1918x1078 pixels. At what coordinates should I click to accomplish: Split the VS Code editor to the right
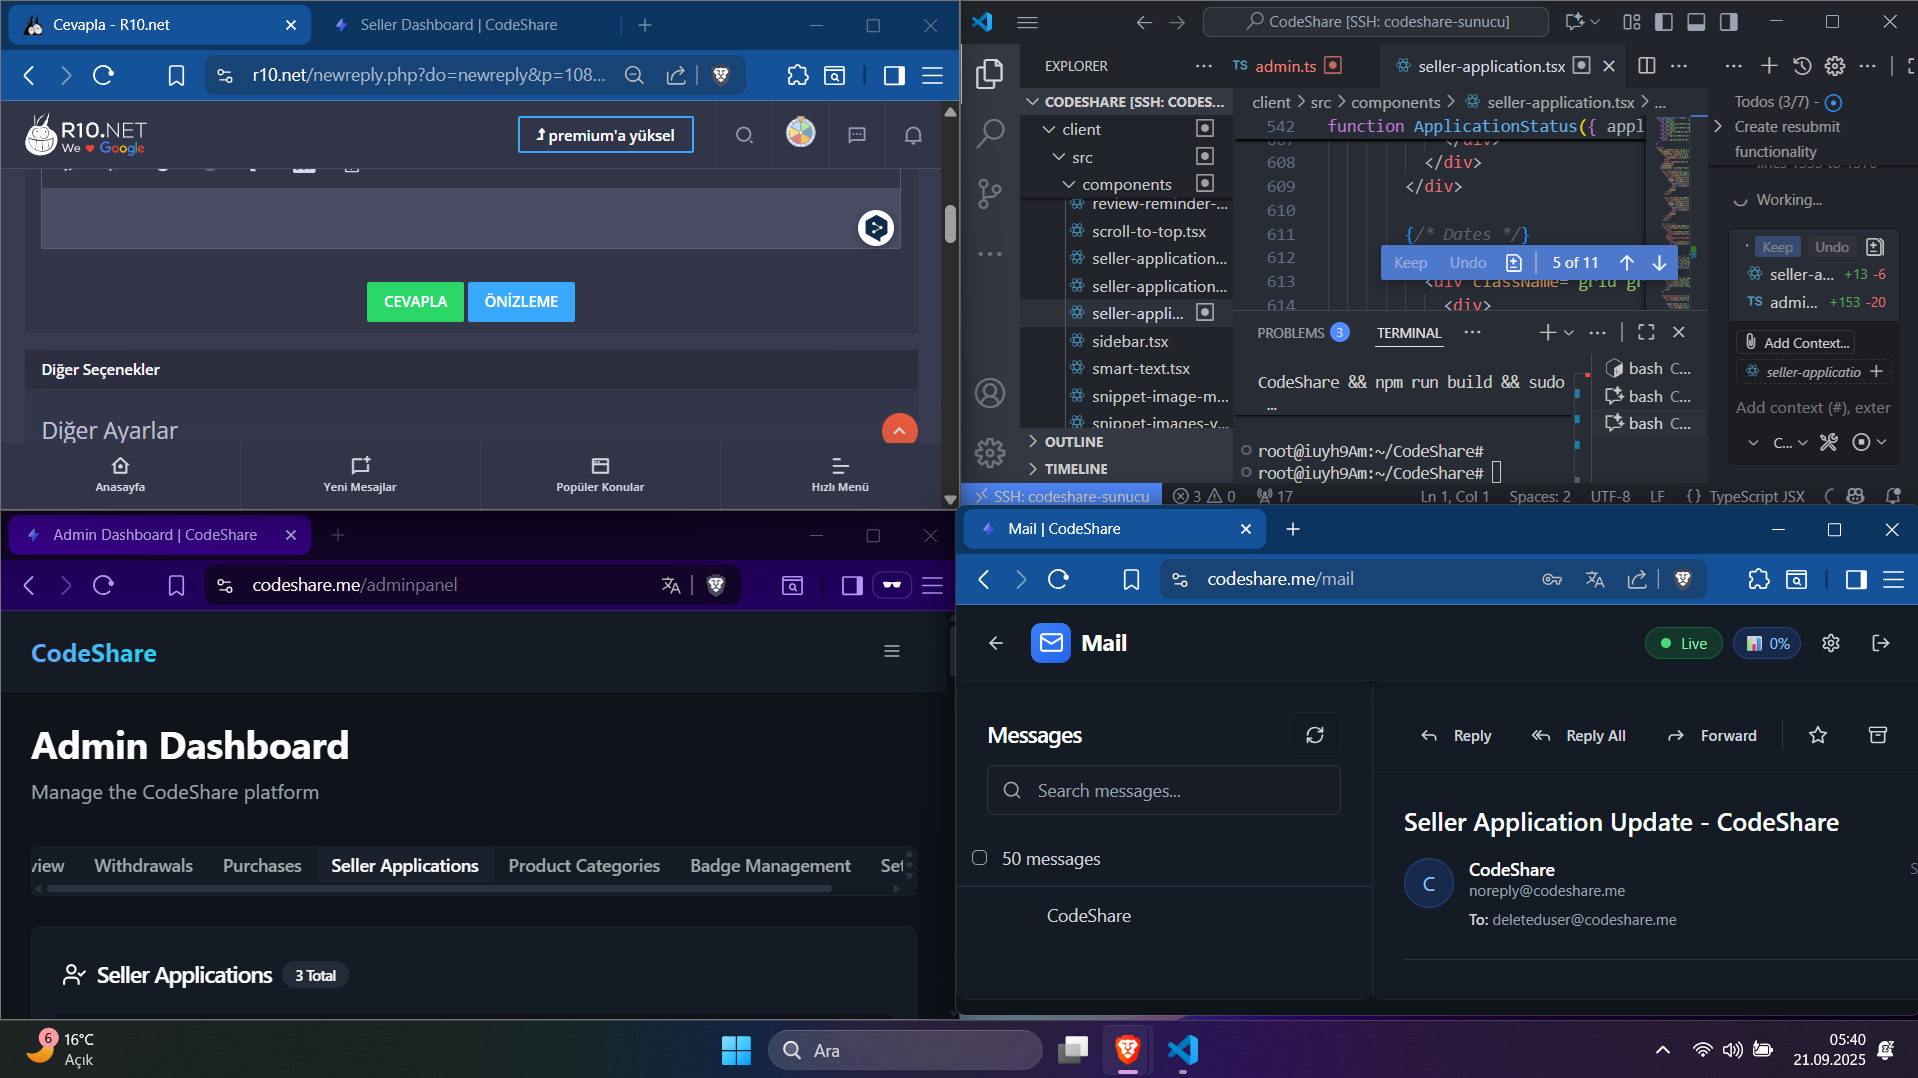point(1646,66)
